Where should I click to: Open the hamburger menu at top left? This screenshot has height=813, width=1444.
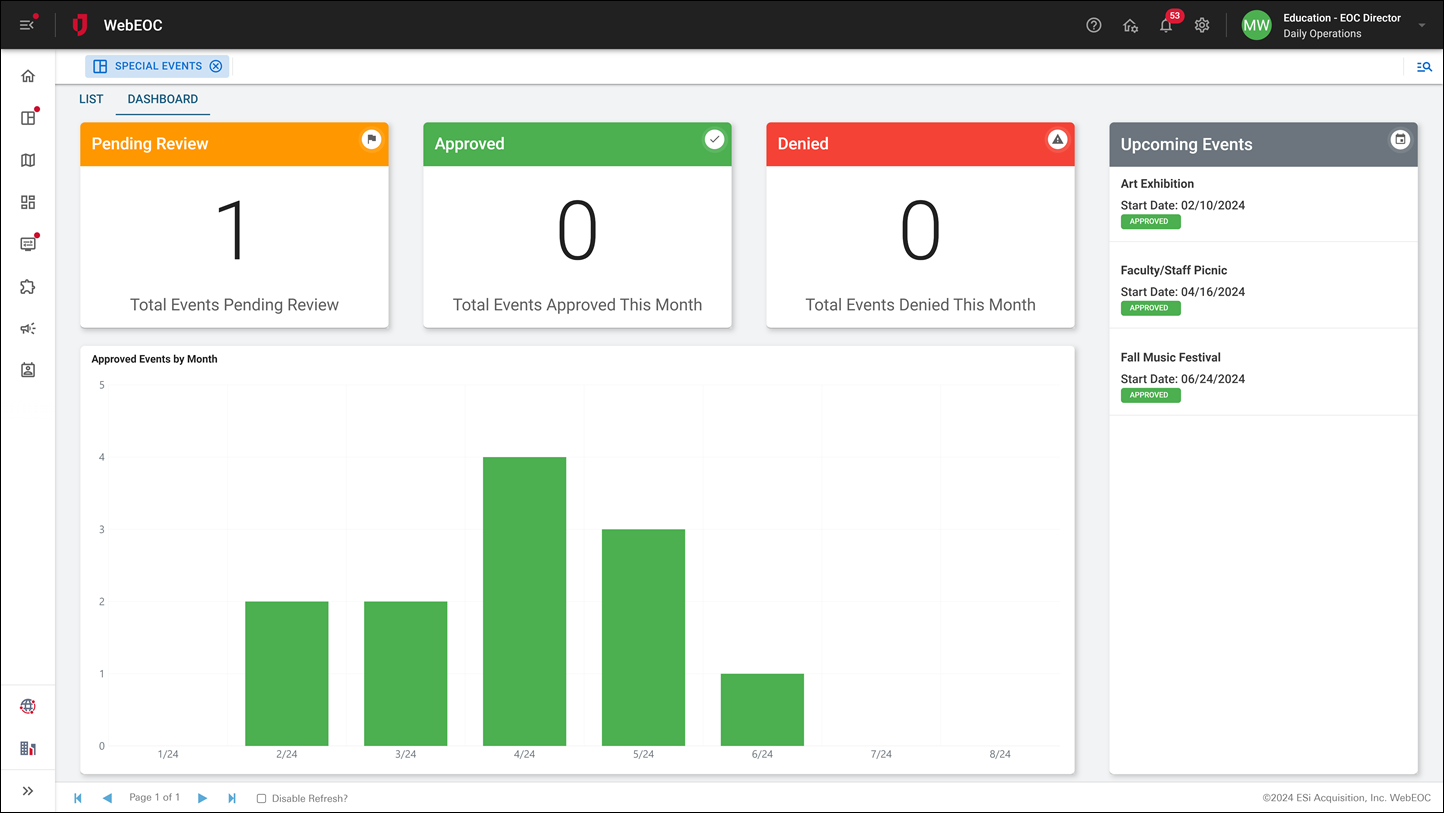click(x=27, y=25)
